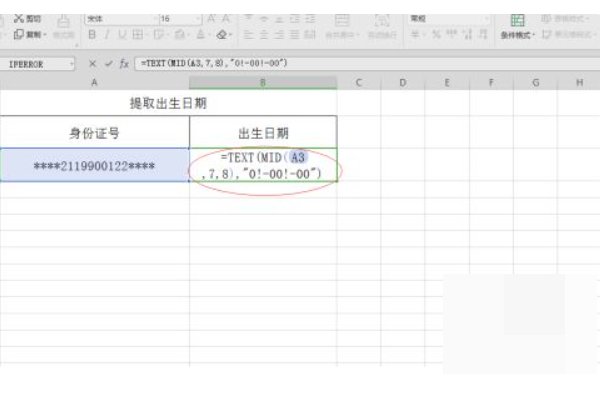Click the justify alignment icon

pyautogui.click(x=294, y=35)
